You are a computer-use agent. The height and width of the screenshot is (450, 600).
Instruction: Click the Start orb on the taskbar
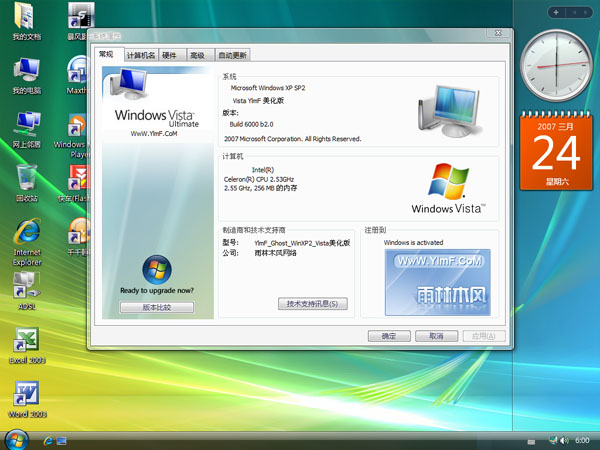[x=16, y=440]
